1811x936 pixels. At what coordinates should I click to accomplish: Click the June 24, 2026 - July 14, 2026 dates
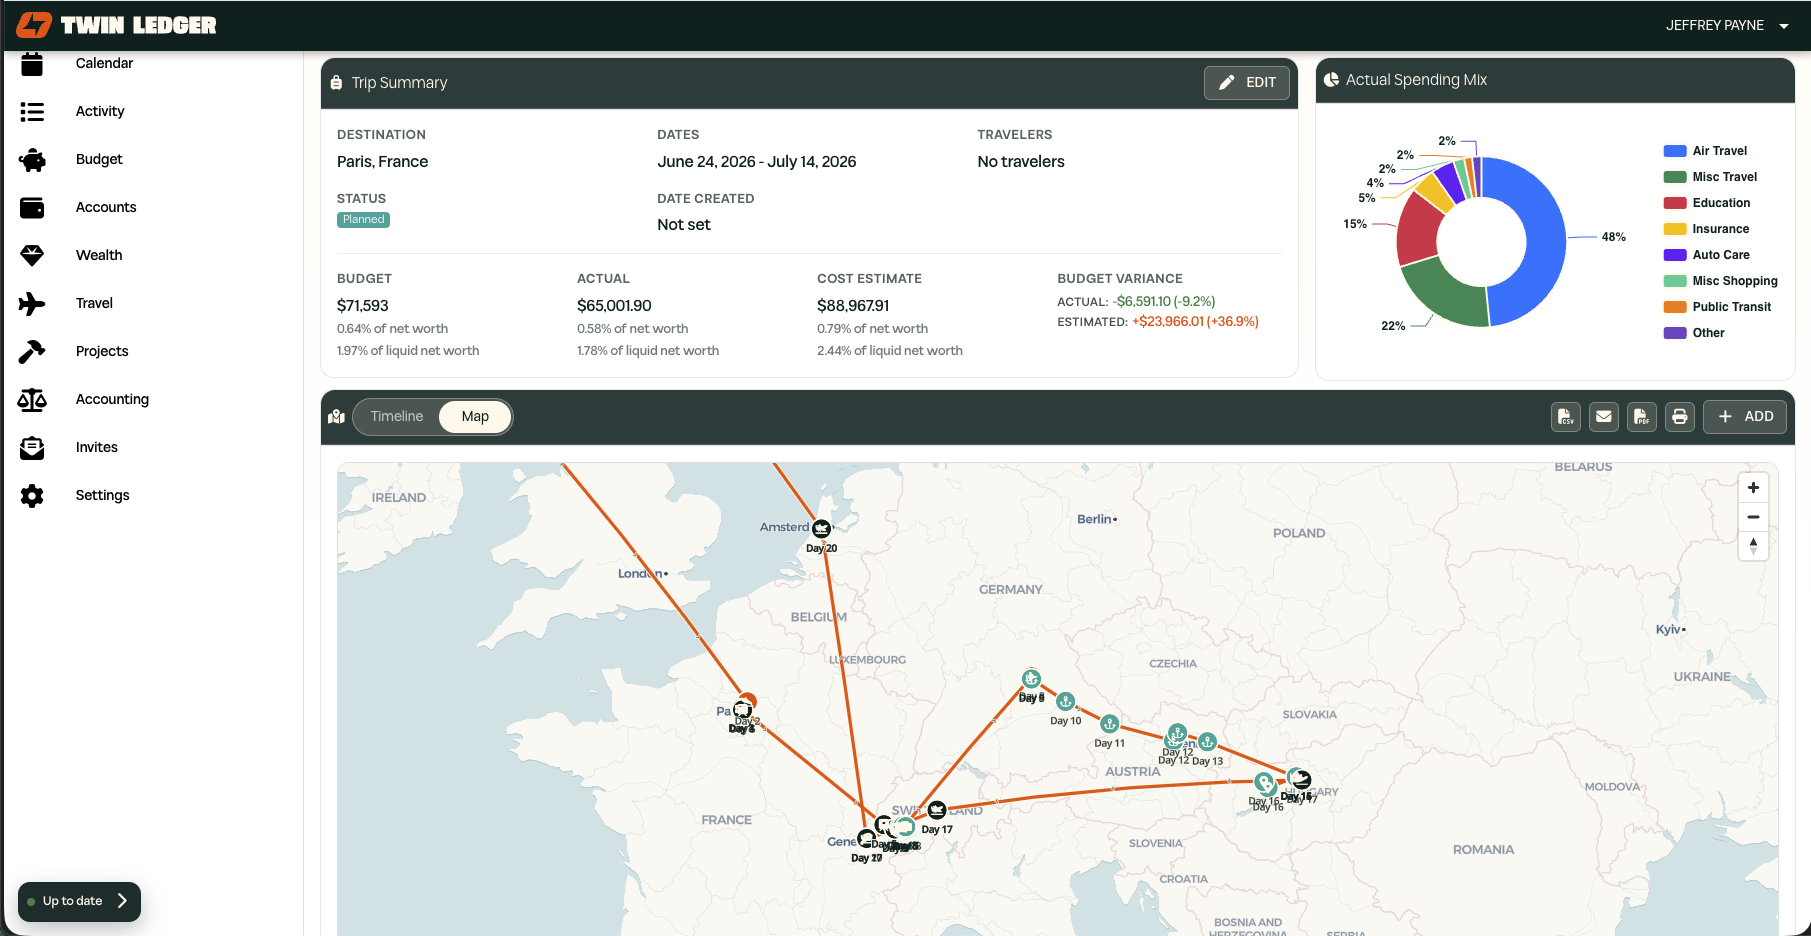point(757,162)
